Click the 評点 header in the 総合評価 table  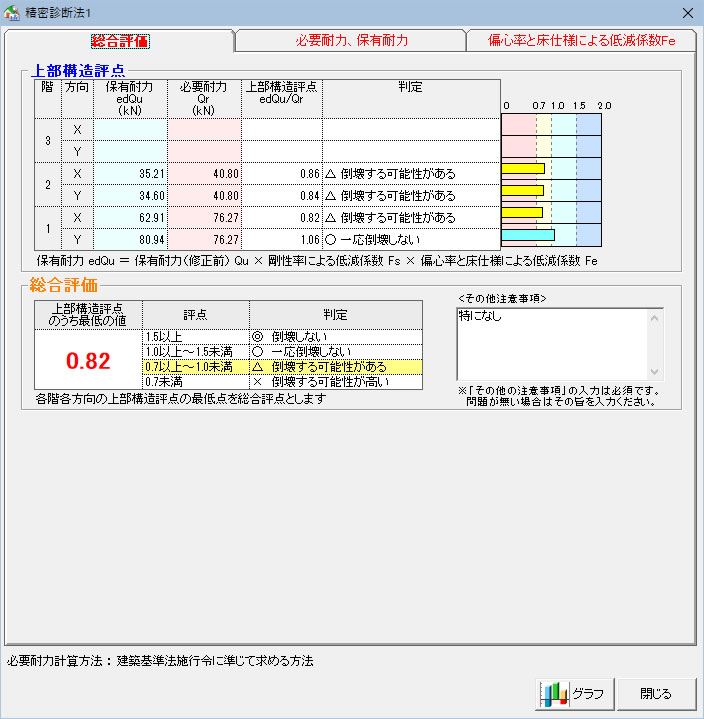(x=196, y=315)
